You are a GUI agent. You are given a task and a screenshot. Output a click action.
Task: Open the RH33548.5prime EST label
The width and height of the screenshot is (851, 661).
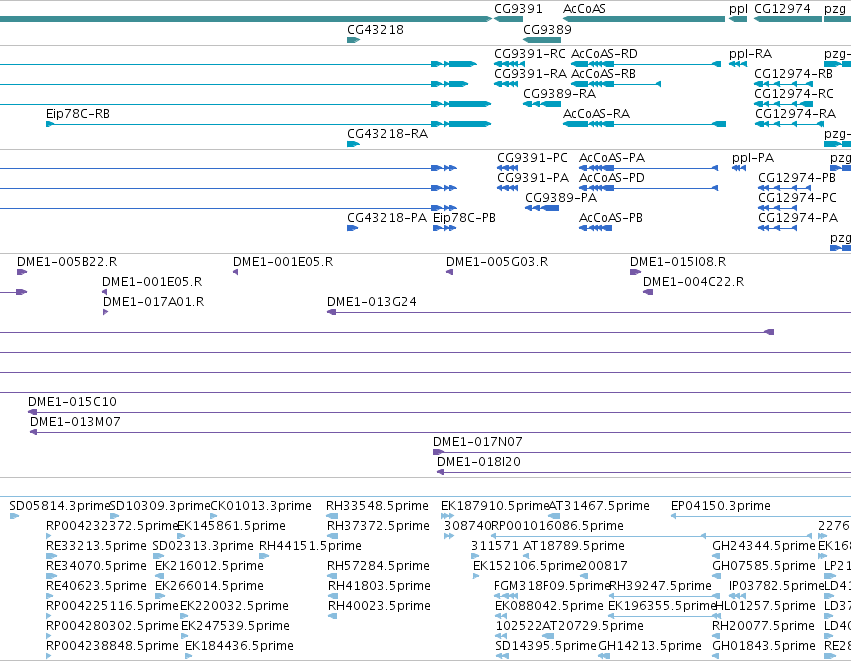tap(377, 506)
